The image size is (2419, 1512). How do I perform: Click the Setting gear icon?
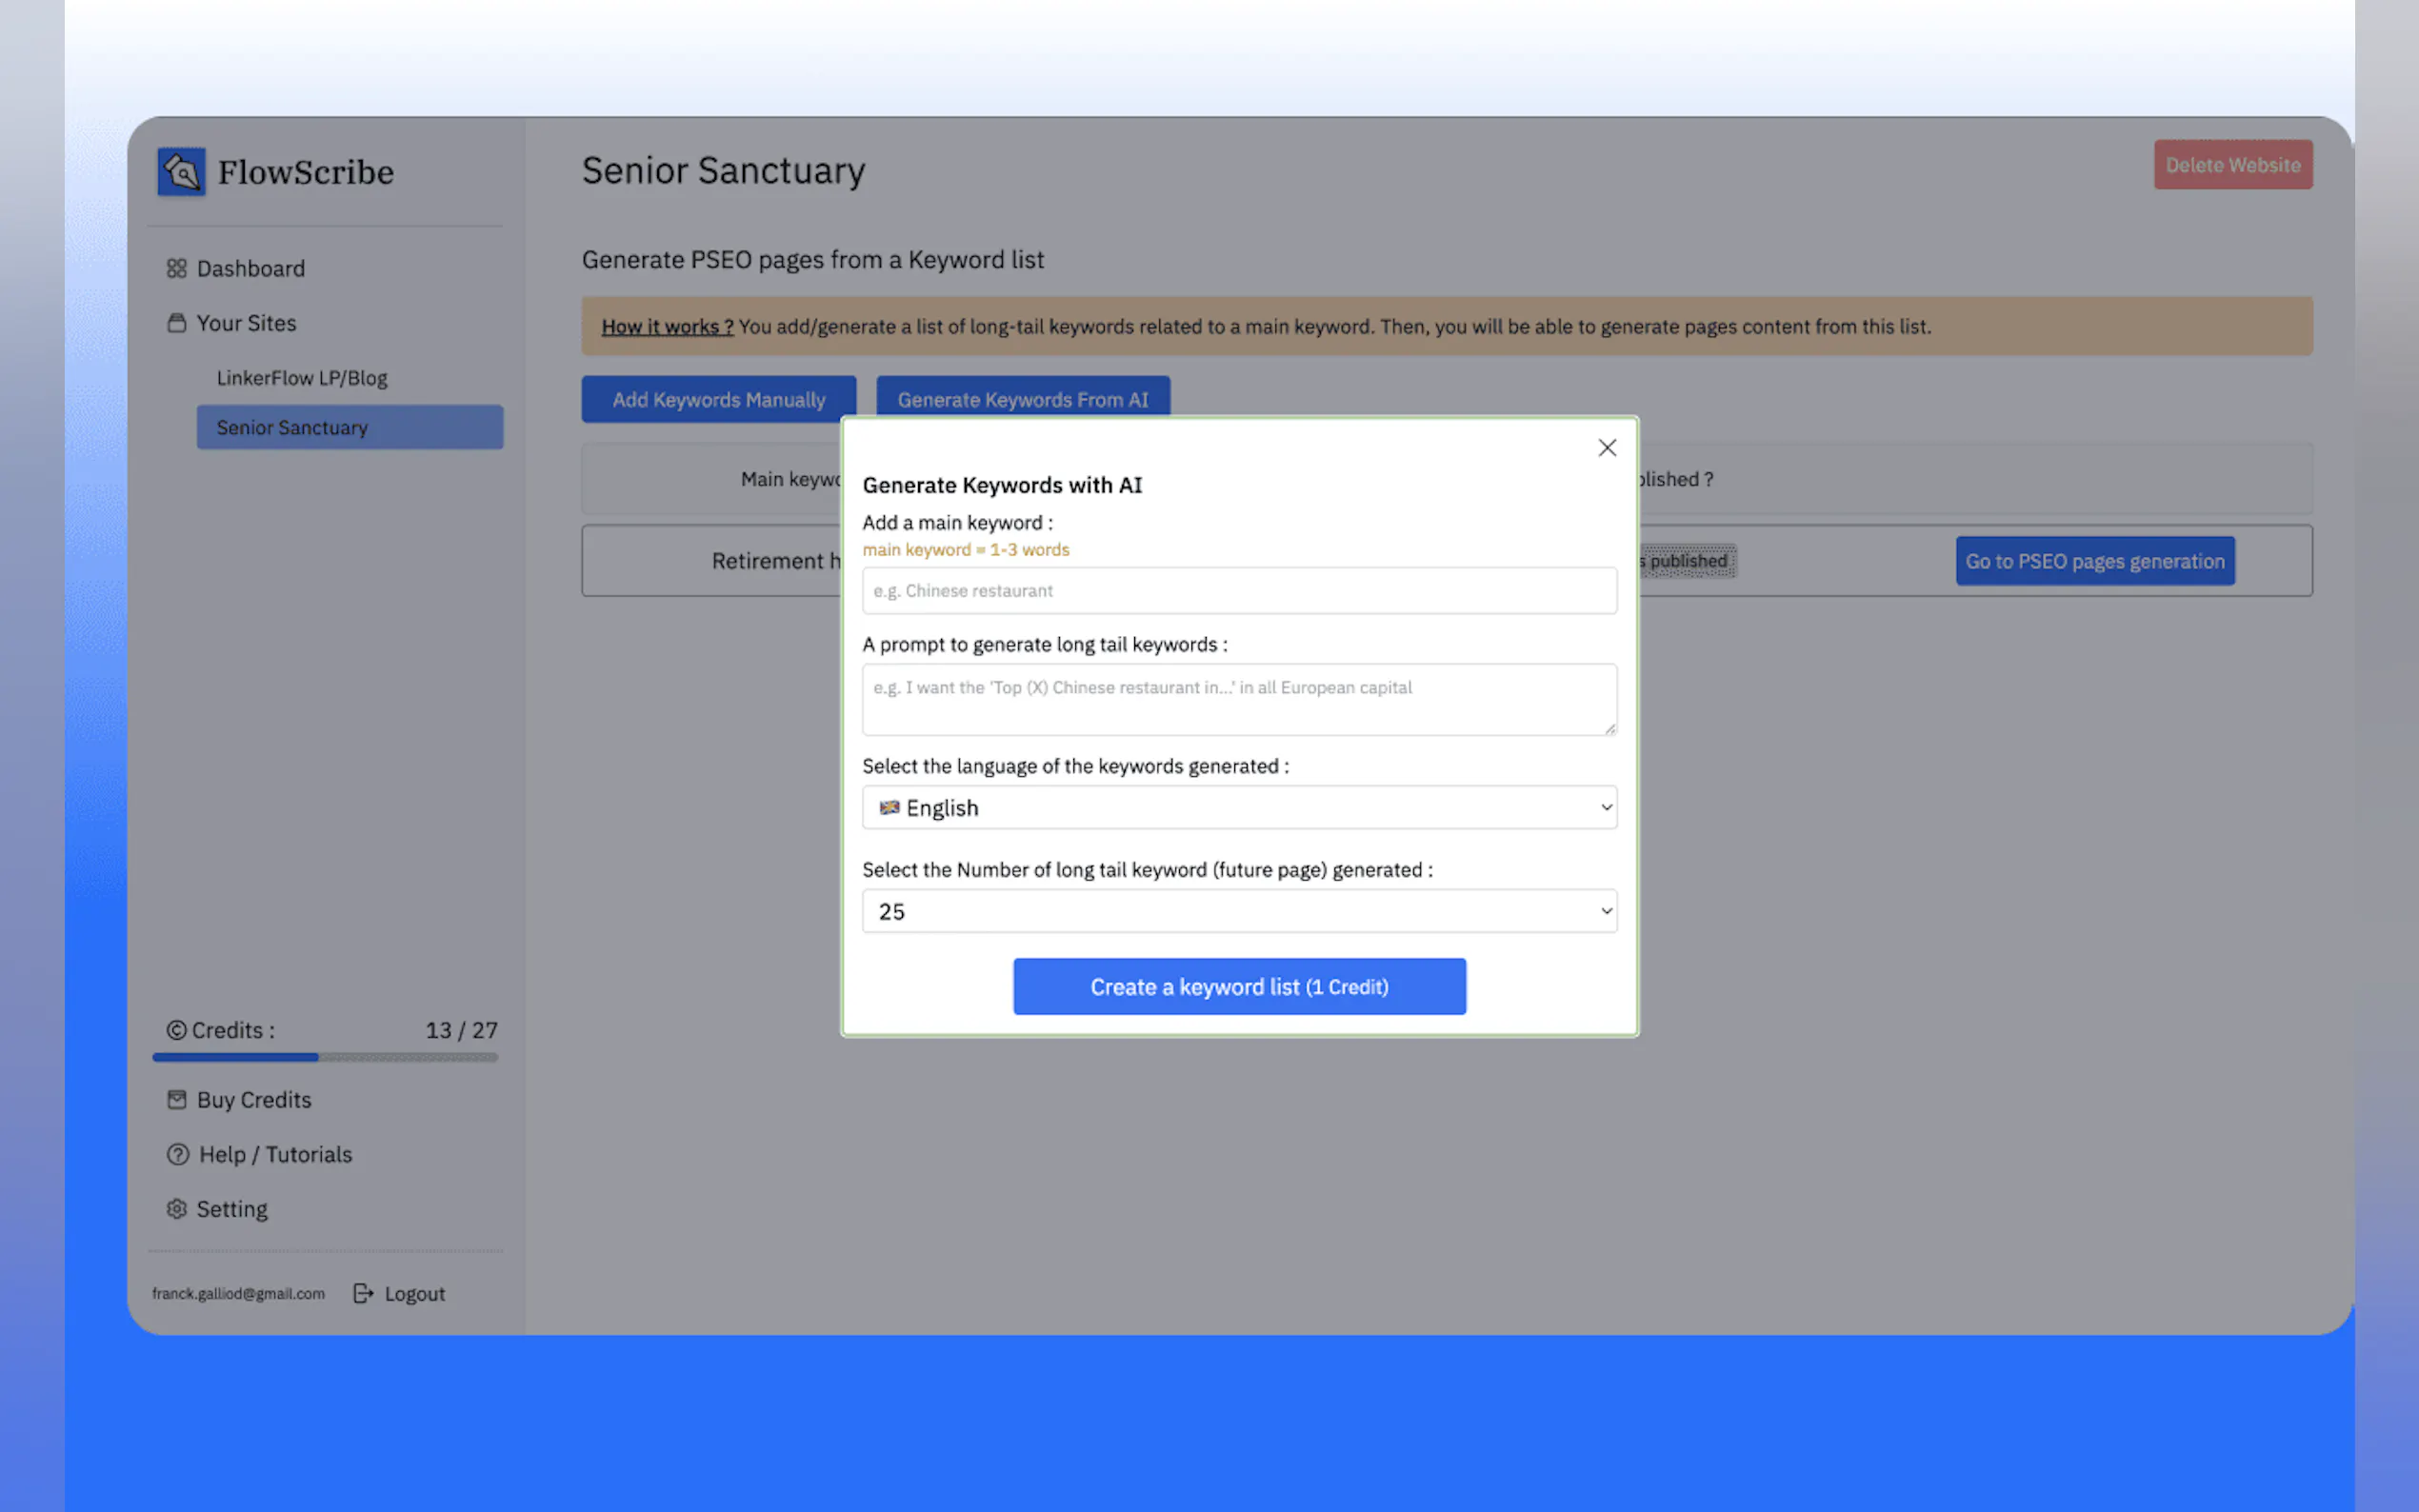coord(177,1209)
